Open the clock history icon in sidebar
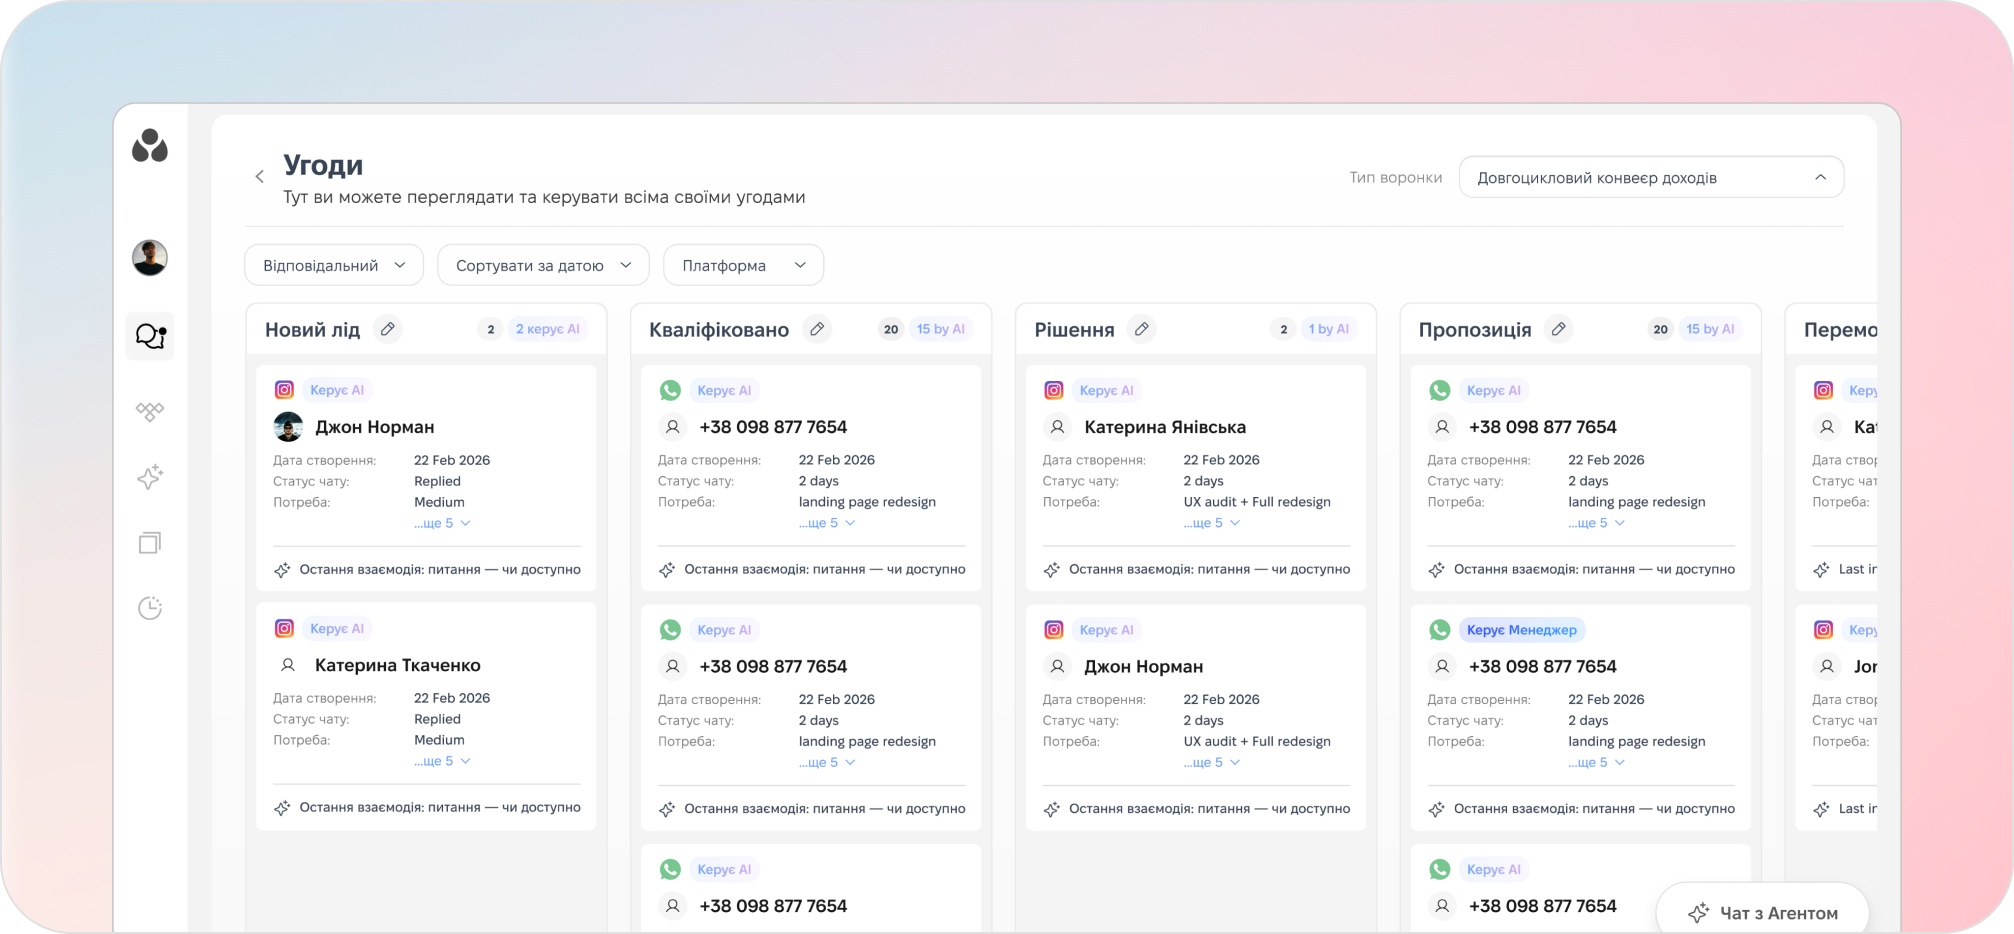This screenshot has width=2014, height=934. [x=150, y=608]
